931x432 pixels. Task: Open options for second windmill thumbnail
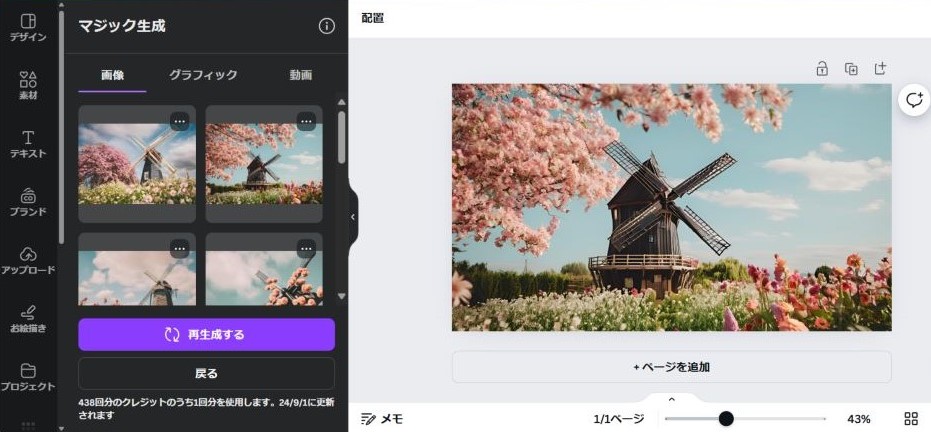tap(306, 121)
